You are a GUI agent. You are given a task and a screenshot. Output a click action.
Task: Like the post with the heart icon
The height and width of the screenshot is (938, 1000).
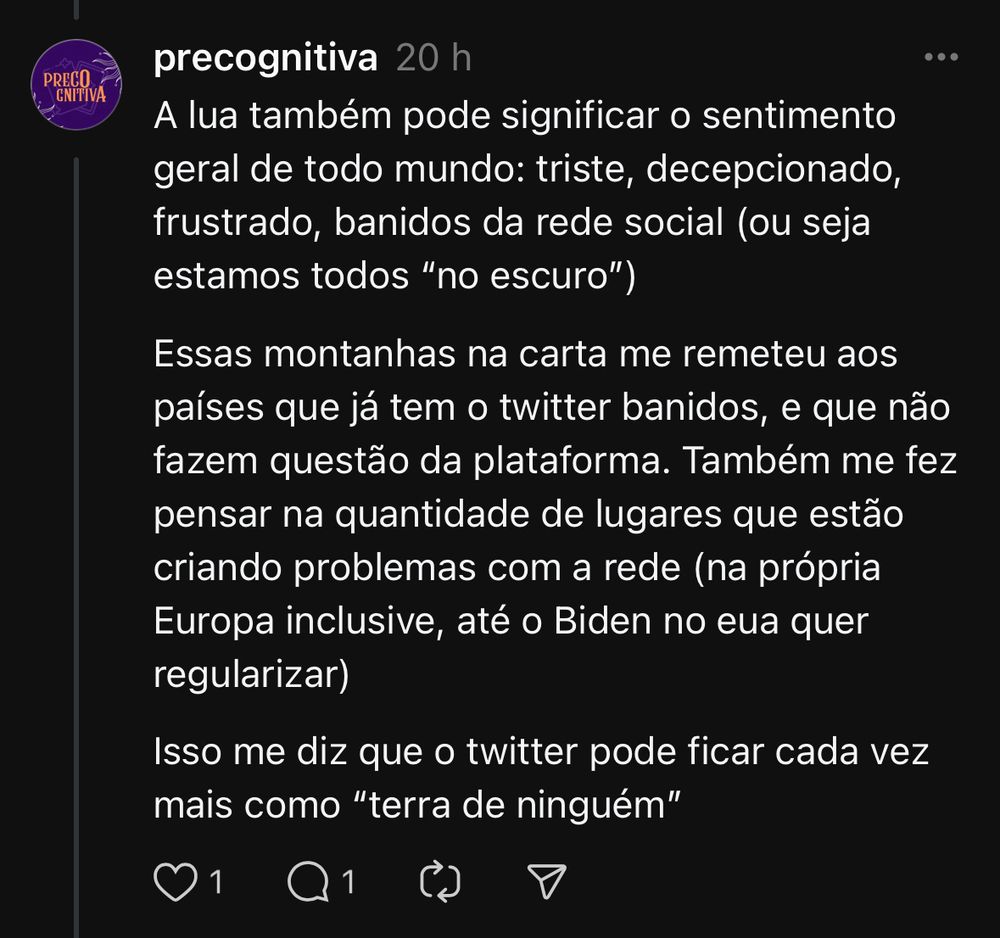pos(175,882)
